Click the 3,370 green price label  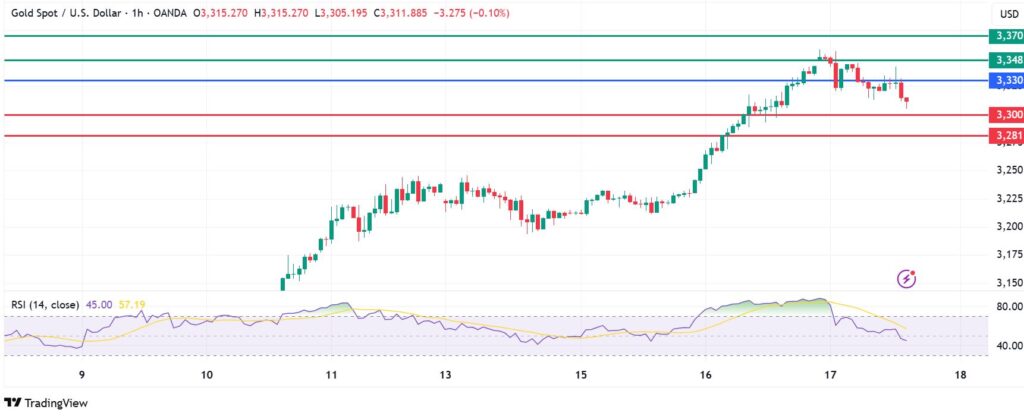pyautogui.click(x=1004, y=35)
